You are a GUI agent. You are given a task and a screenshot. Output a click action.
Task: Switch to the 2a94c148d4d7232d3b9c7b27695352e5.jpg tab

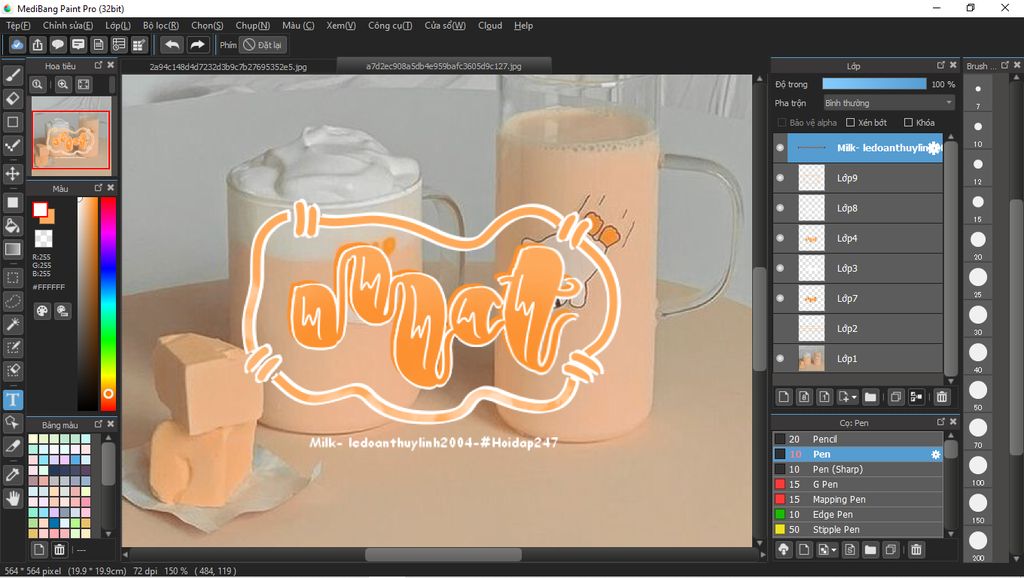228,66
